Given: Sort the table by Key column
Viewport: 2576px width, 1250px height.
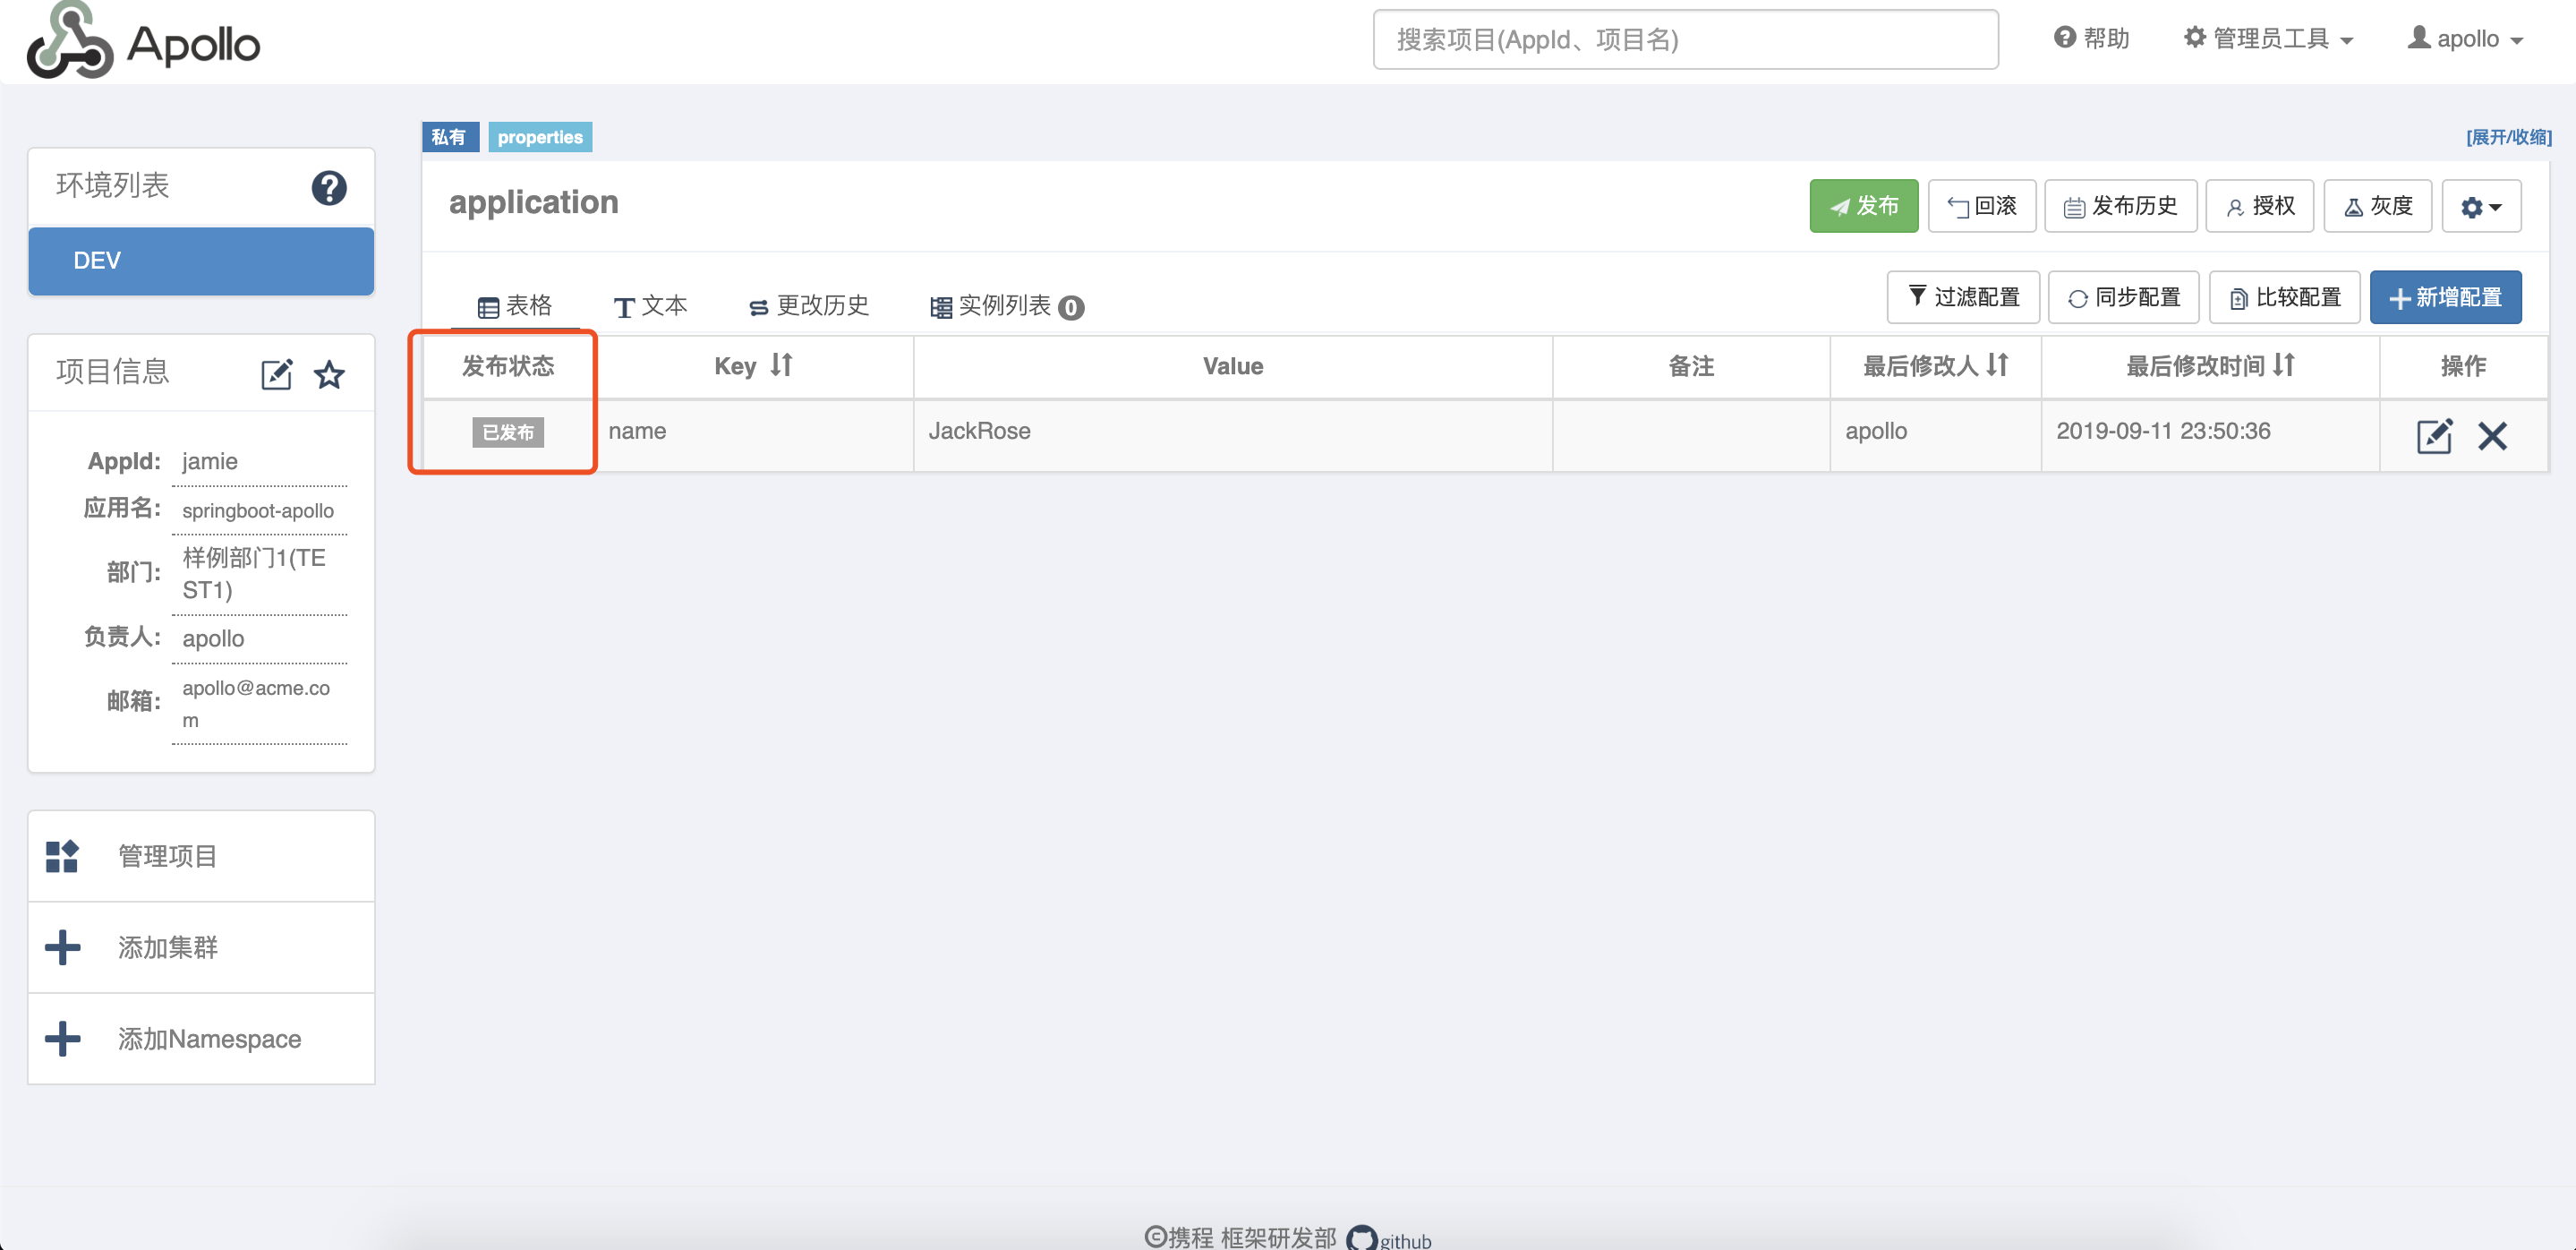Looking at the screenshot, I should pyautogui.click(x=781, y=365).
